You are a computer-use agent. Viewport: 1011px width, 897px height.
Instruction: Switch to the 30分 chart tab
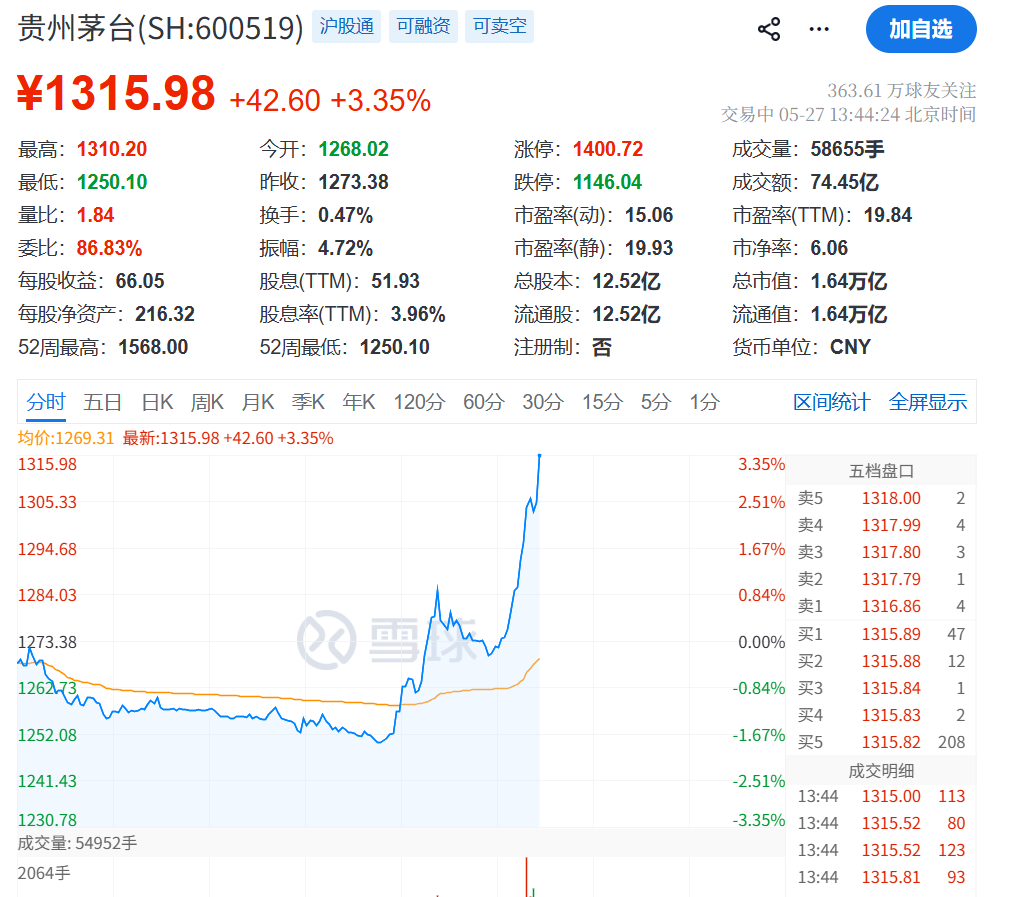click(543, 402)
